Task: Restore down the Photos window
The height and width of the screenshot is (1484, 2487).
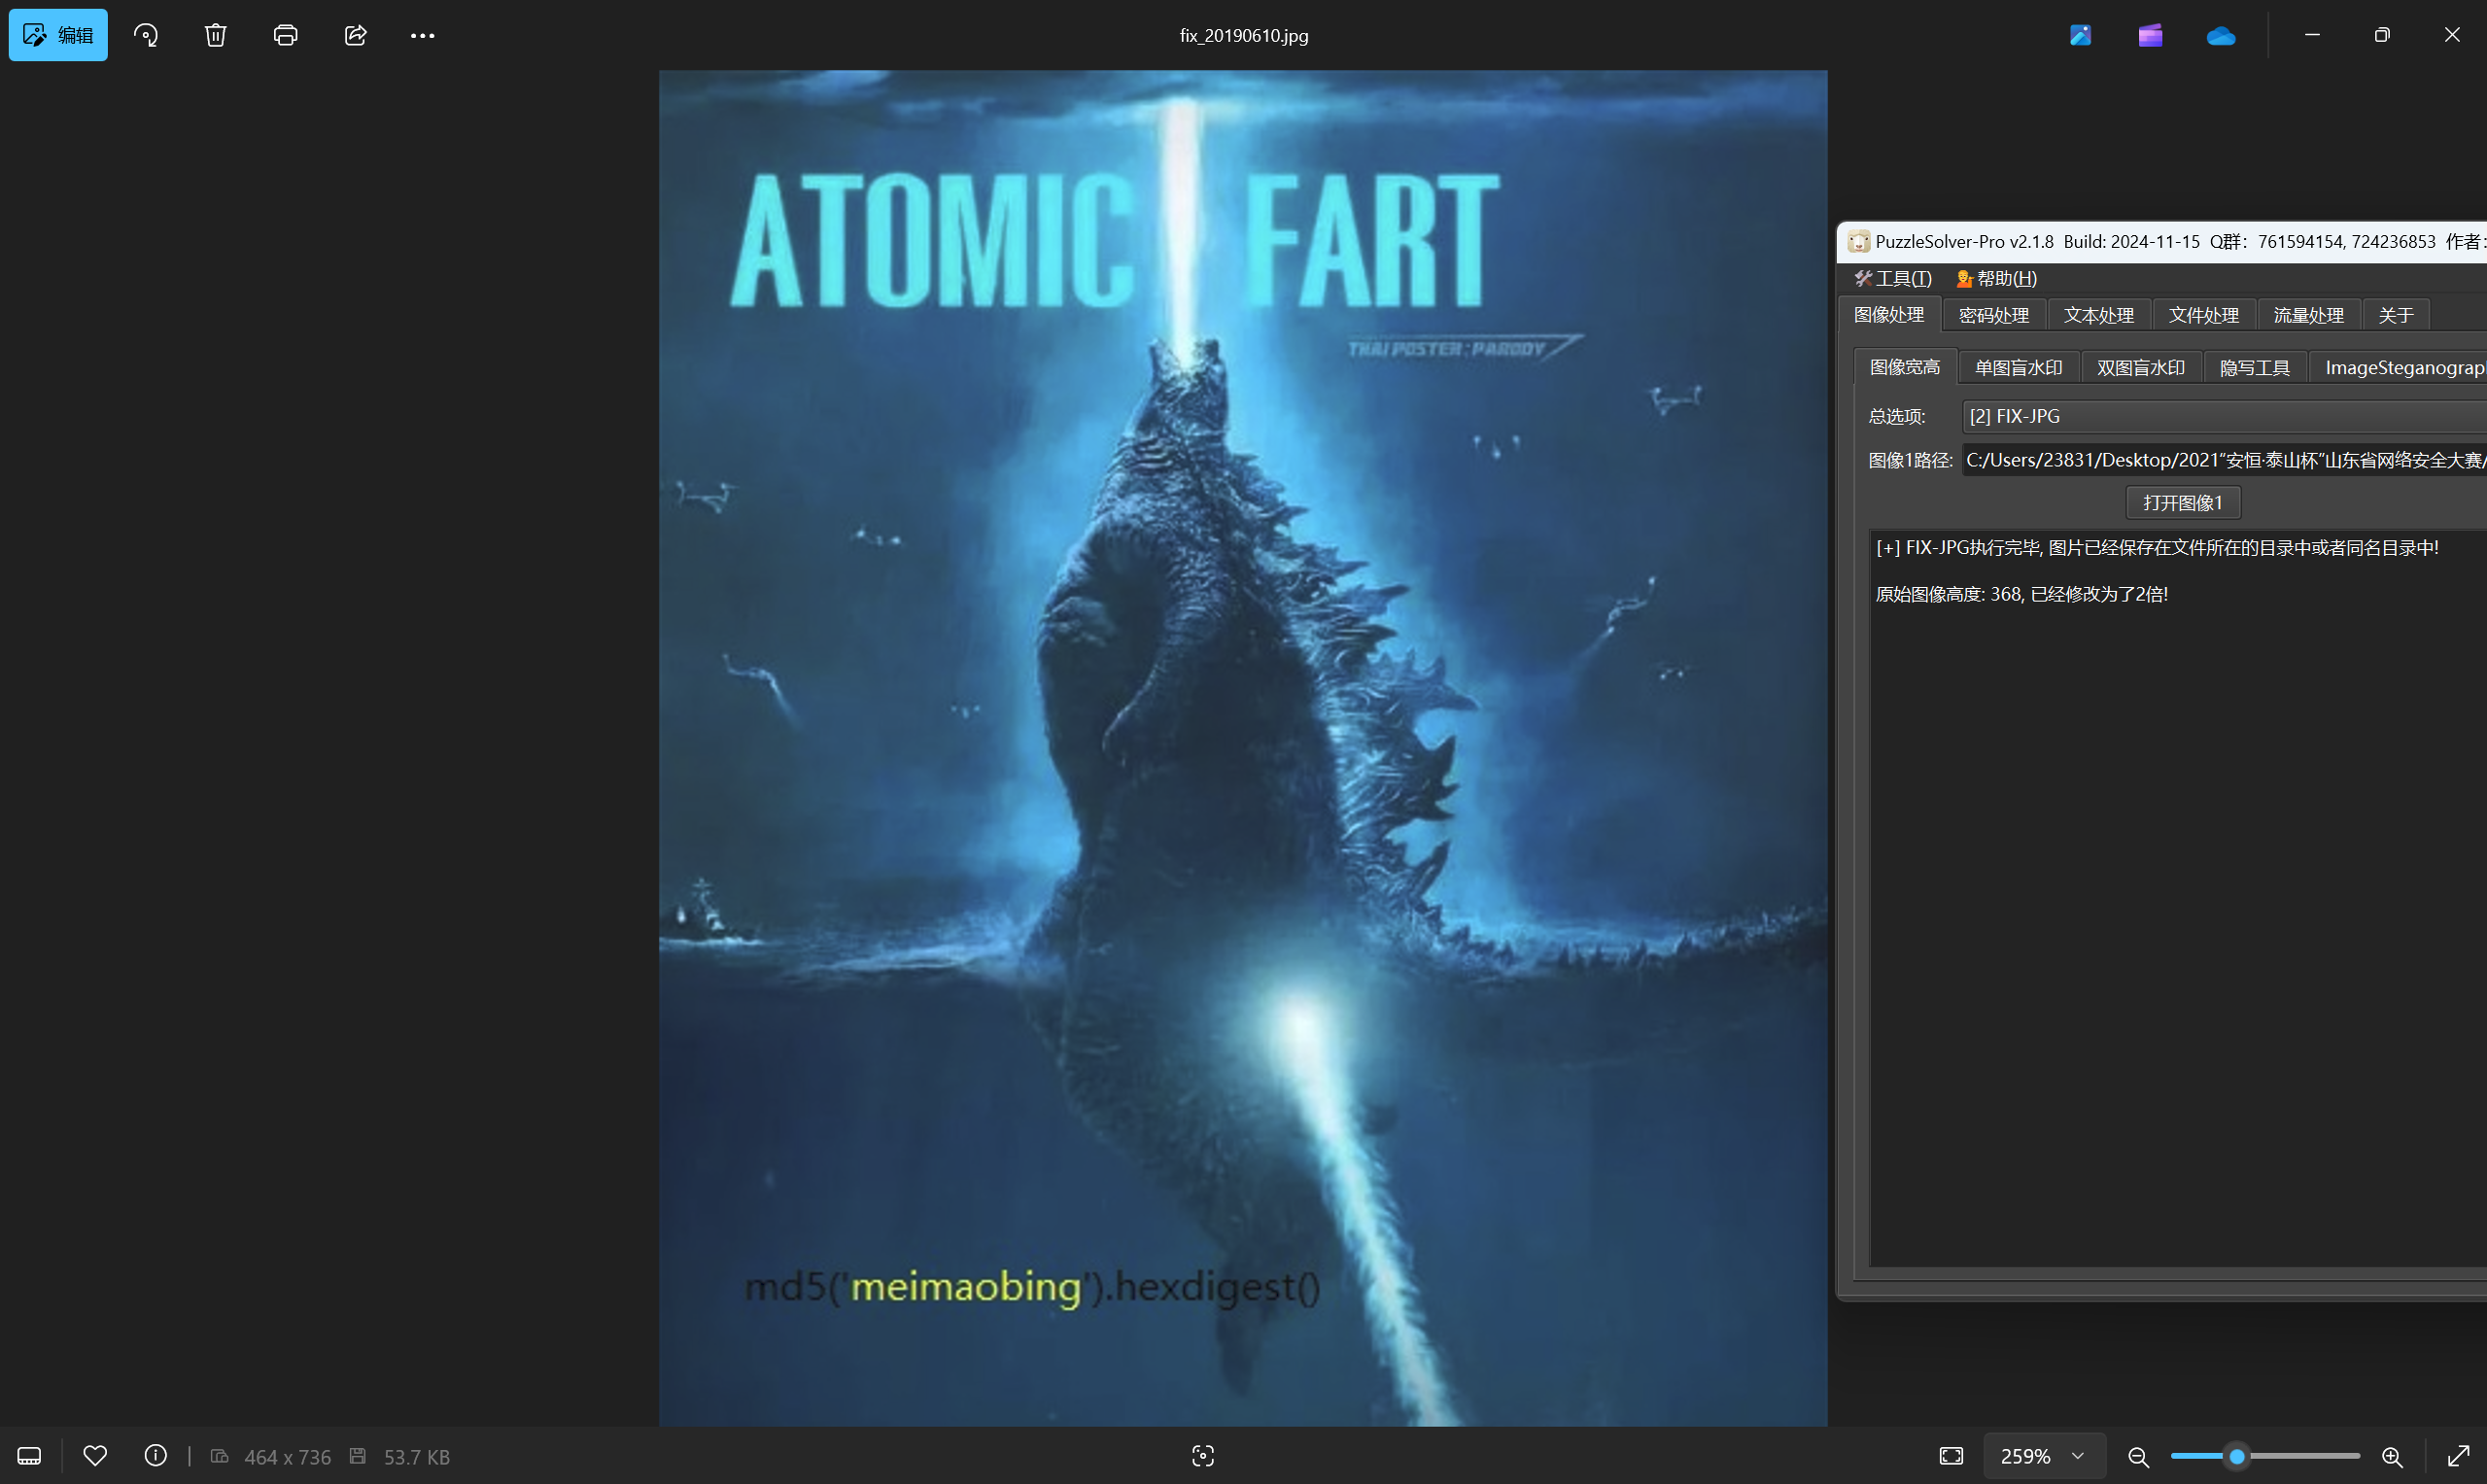Action: 2382,35
